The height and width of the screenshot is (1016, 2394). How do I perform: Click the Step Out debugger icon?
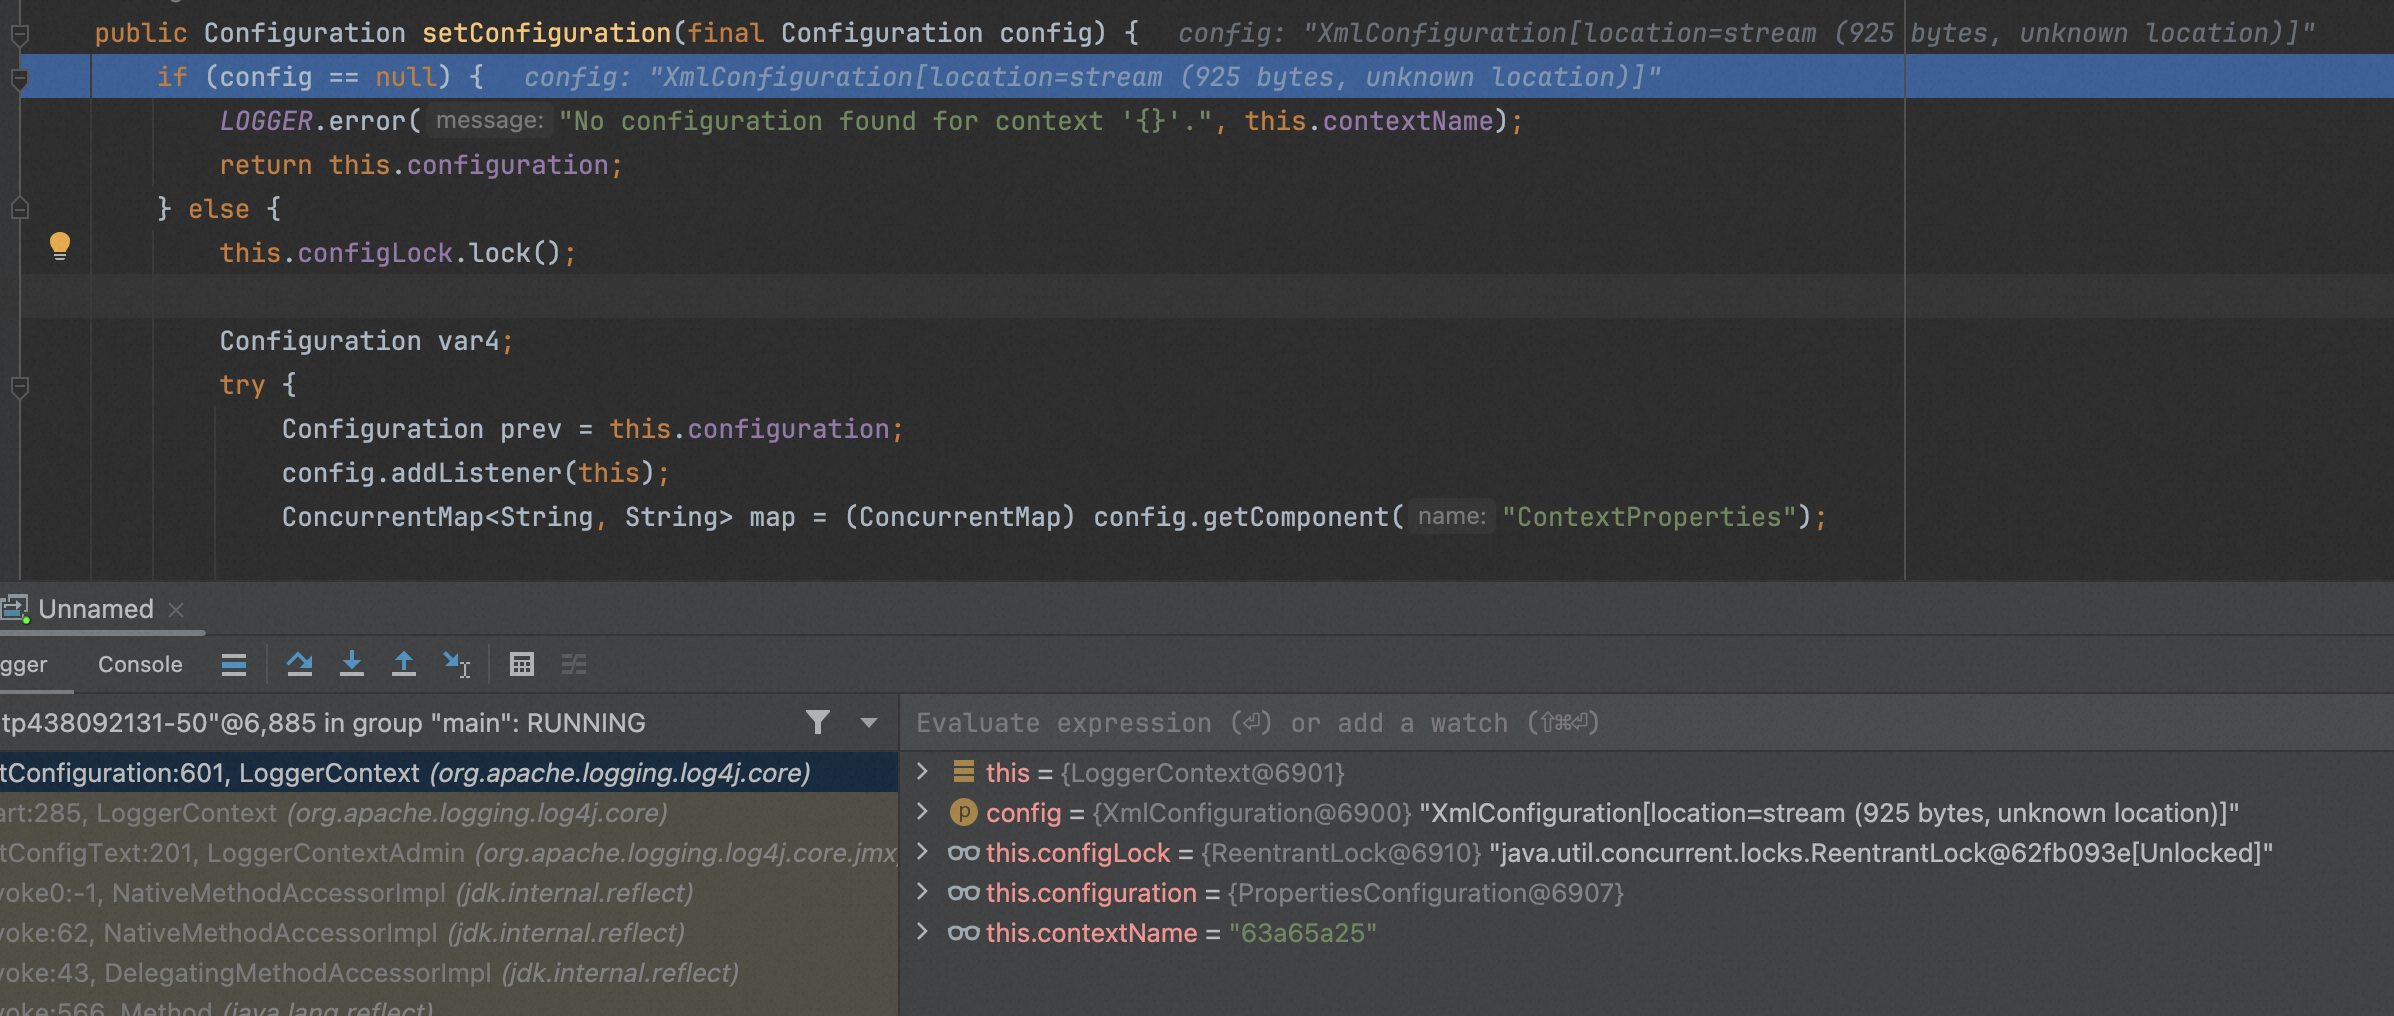403,664
